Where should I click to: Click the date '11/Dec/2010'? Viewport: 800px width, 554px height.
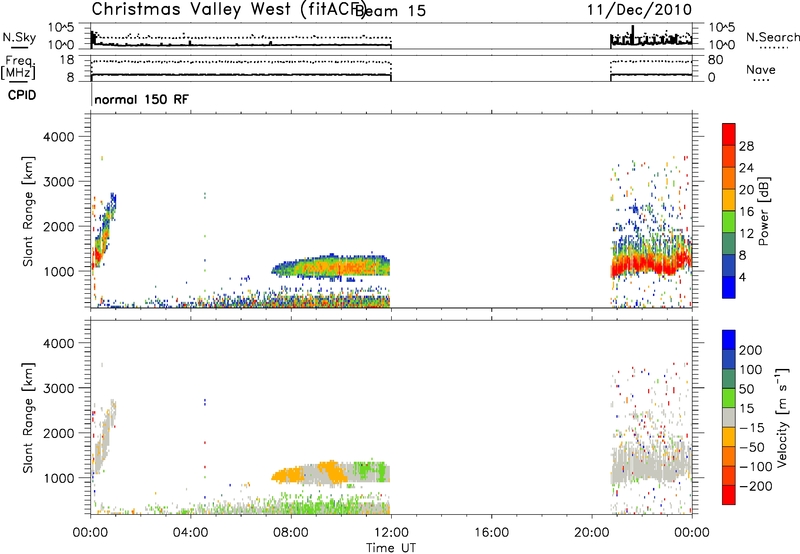[x=639, y=10]
